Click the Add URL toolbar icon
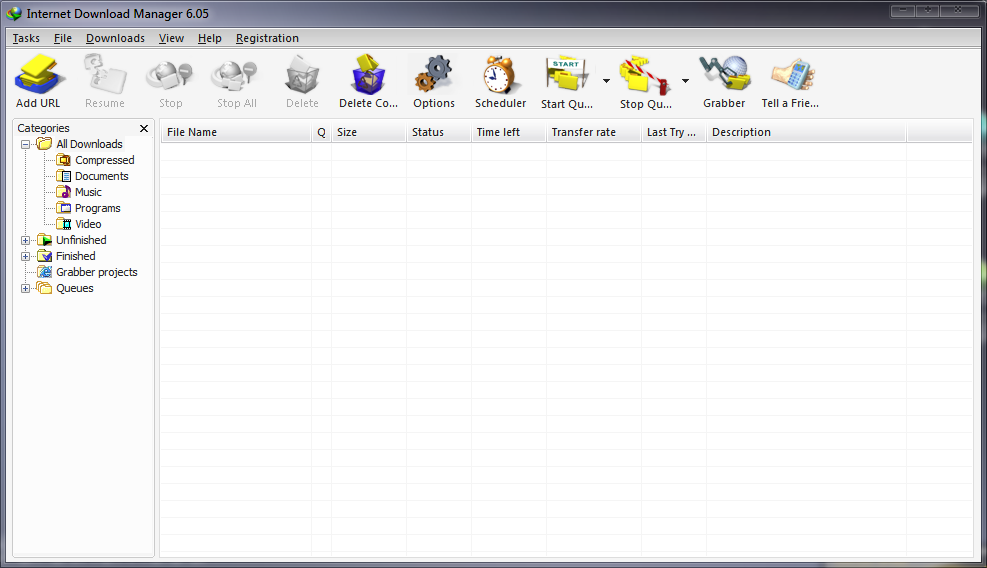This screenshot has width=987, height=568. pyautogui.click(x=39, y=74)
